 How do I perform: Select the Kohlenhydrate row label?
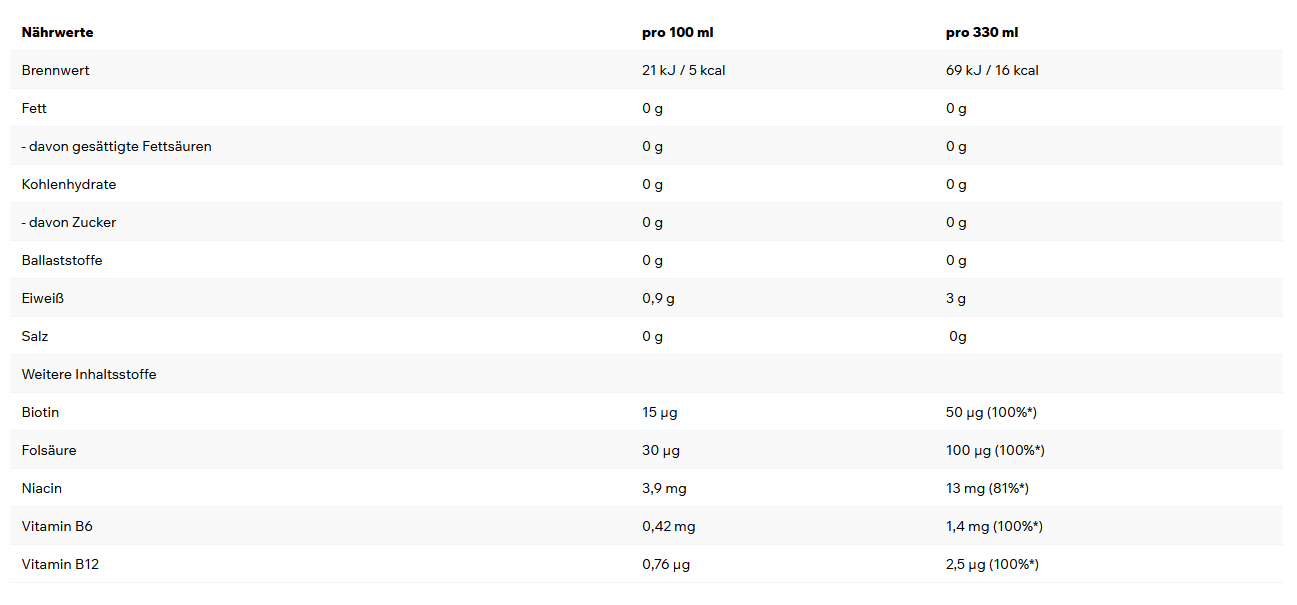[x=69, y=185]
